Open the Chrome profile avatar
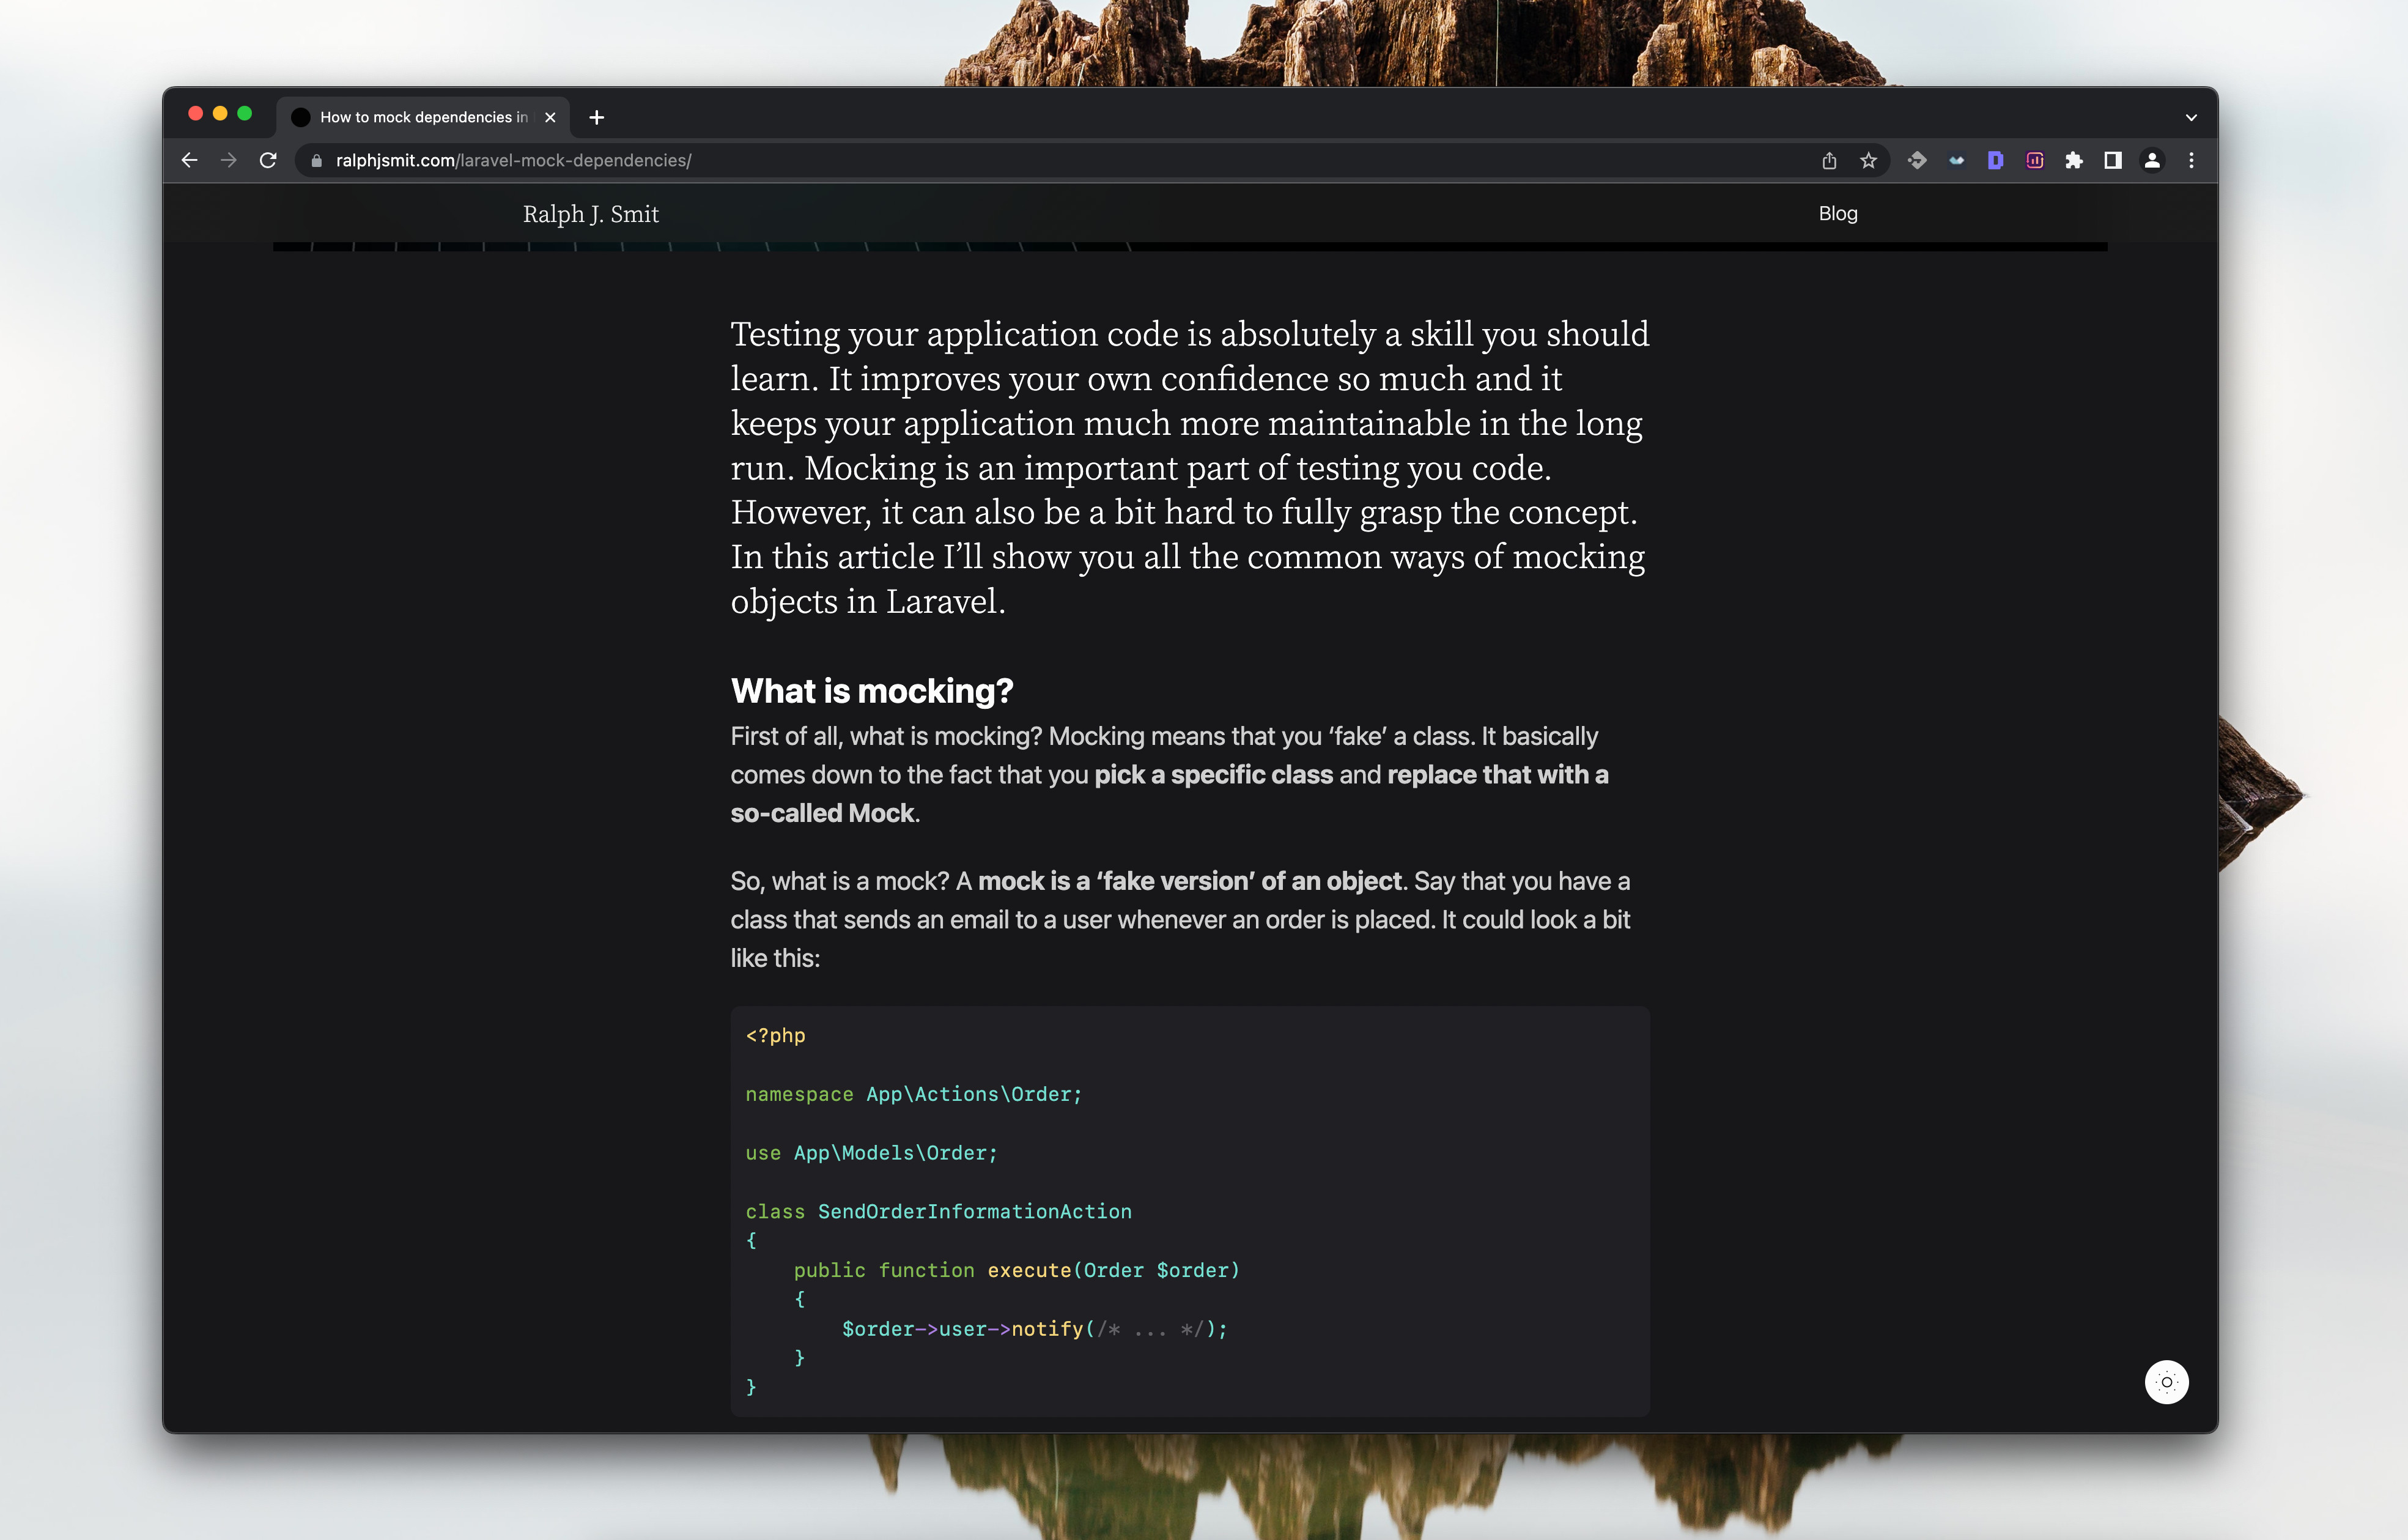The image size is (2408, 1540). coord(2152,161)
